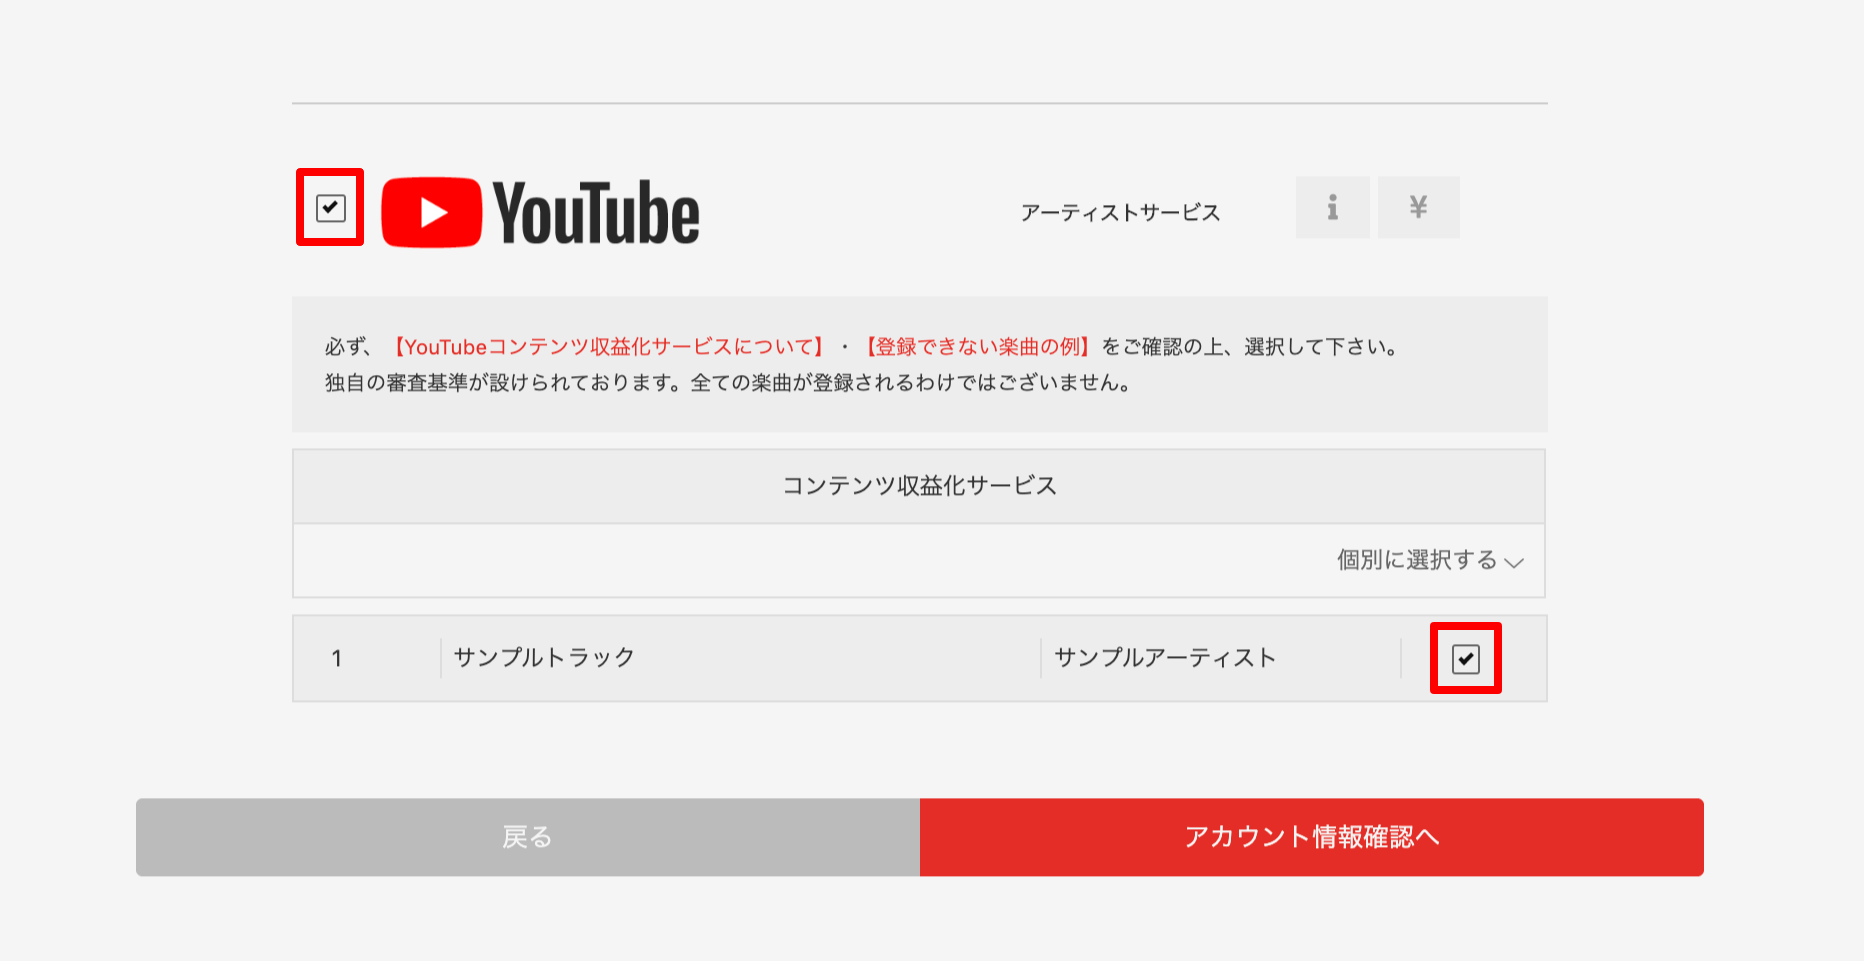Proceed with the red アカウント情報確認へ button

pos(1311,837)
